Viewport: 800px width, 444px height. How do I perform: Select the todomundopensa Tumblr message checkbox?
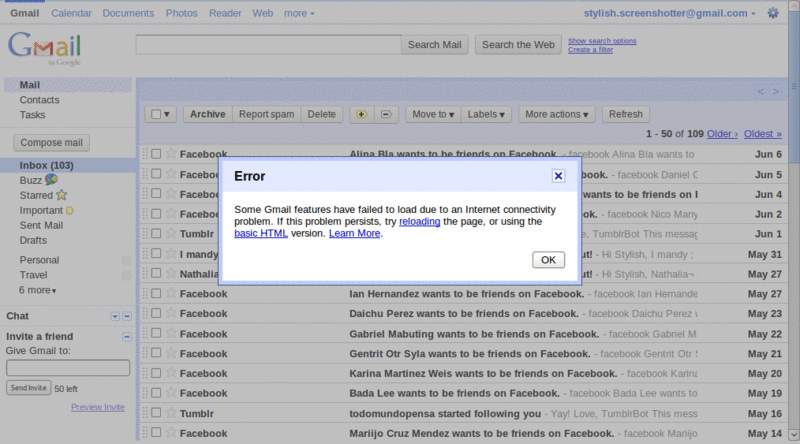[x=156, y=413]
